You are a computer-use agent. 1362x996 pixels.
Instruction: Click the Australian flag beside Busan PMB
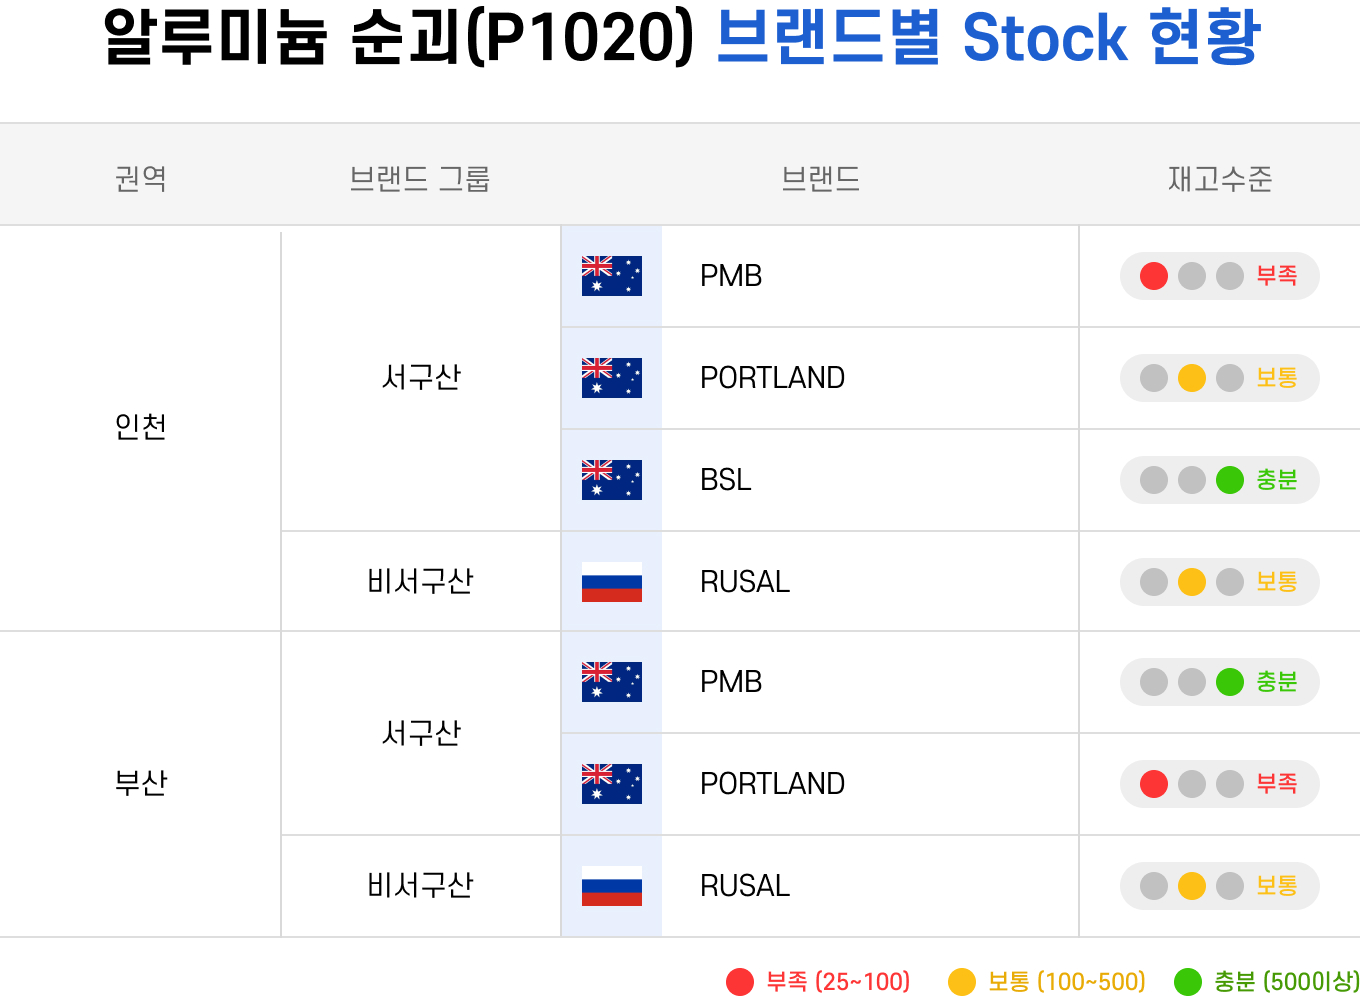click(611, 682)
